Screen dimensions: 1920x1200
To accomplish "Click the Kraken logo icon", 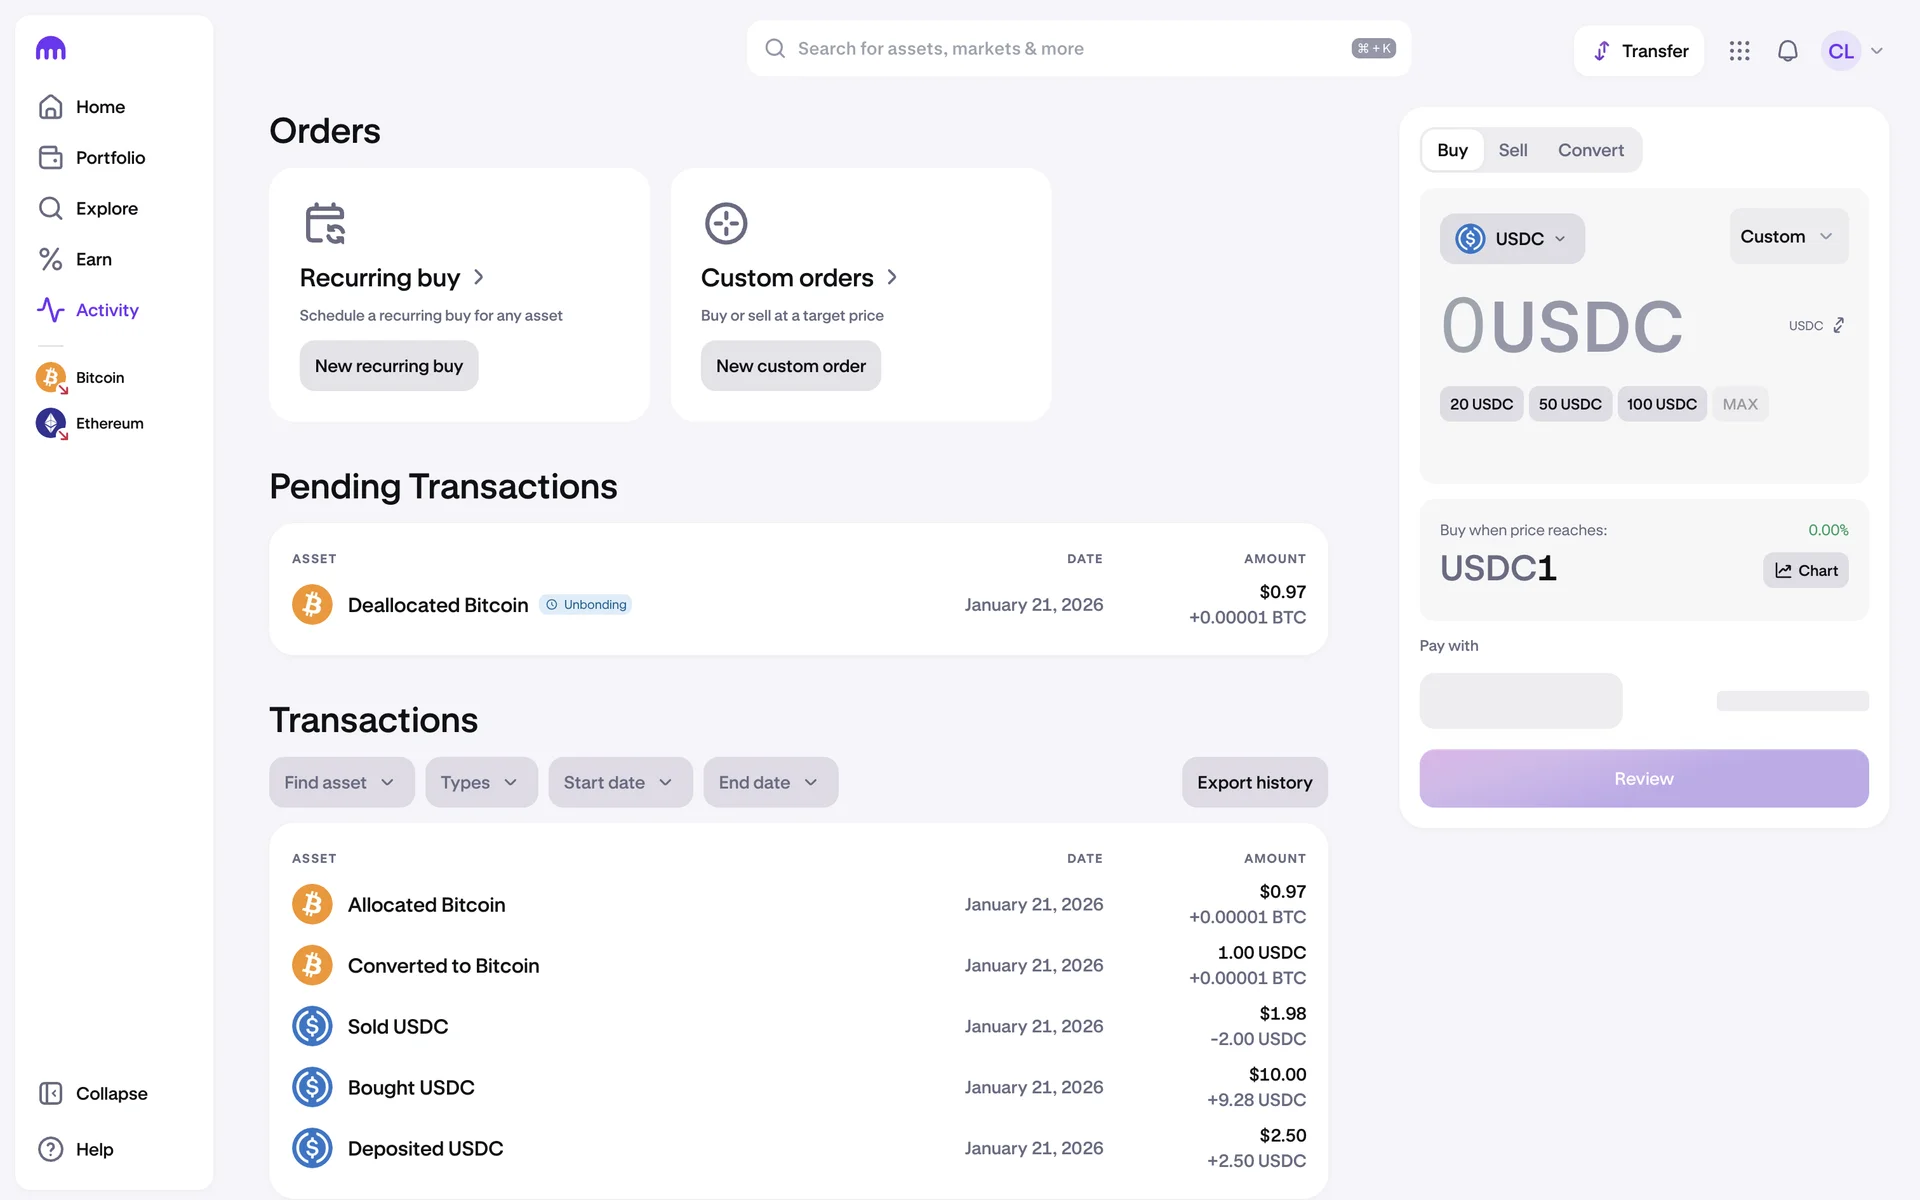I will (x=50, y=49).
